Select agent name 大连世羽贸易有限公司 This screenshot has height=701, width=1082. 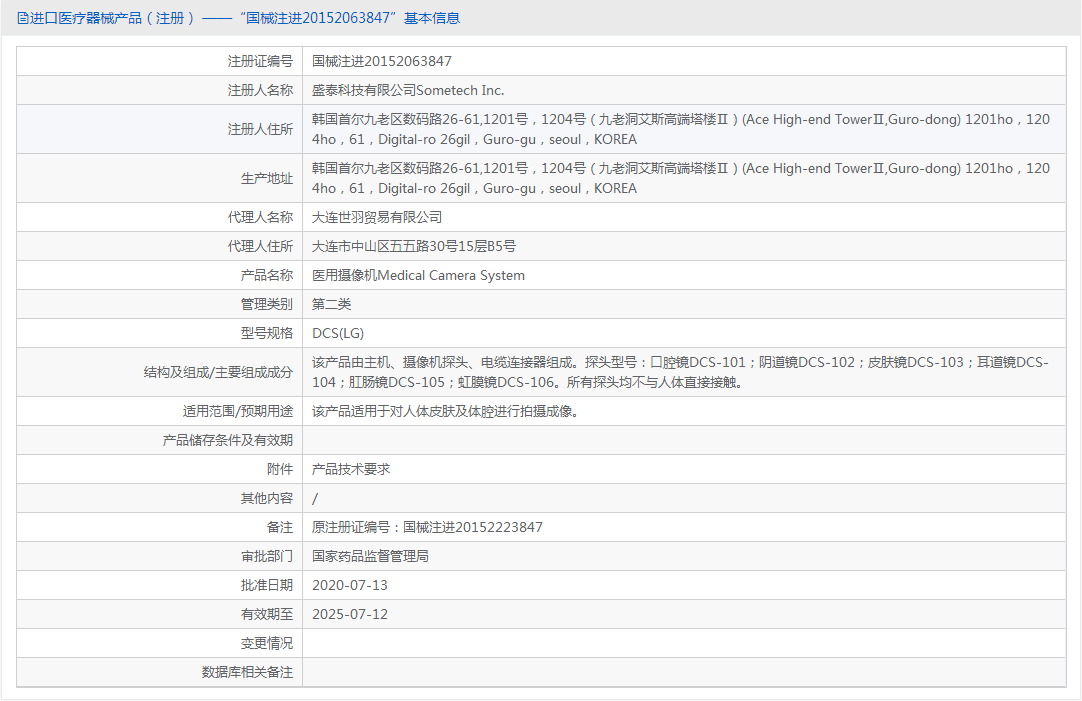[x=377, y=217]
